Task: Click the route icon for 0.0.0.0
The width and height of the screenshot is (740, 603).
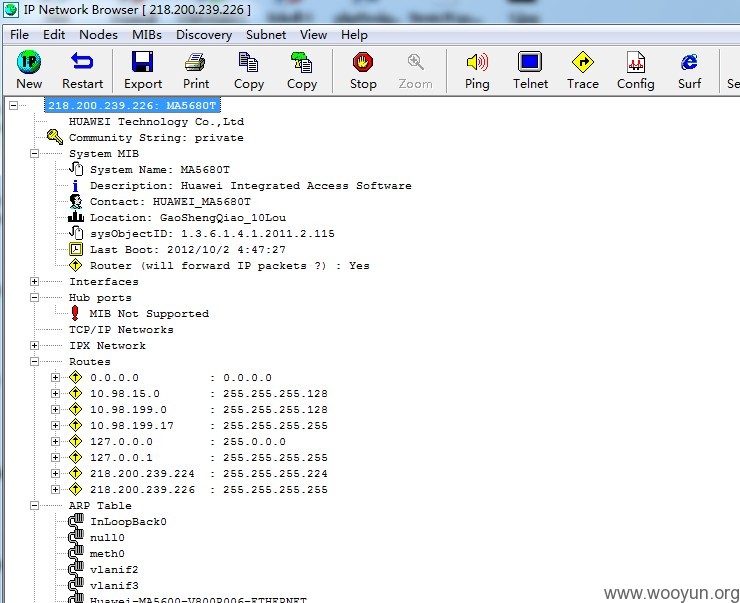Action: pos(76,377)
